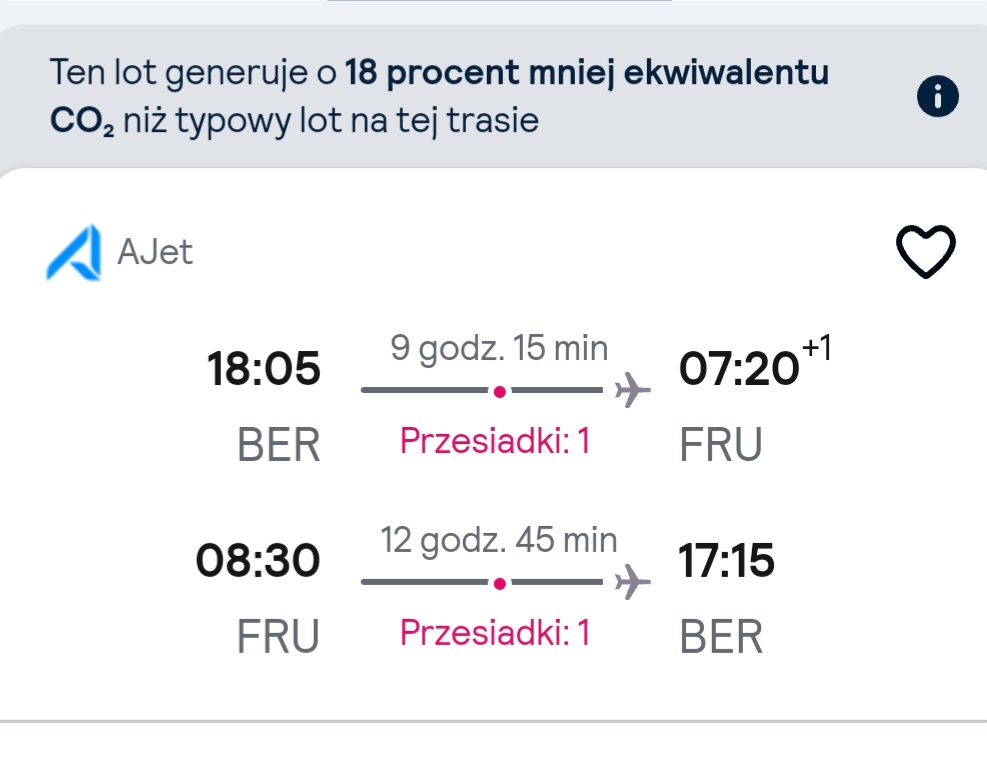987x765 pixels.
Task: Open outbound Przesiadki: 1 layover details
Action: 495,441
